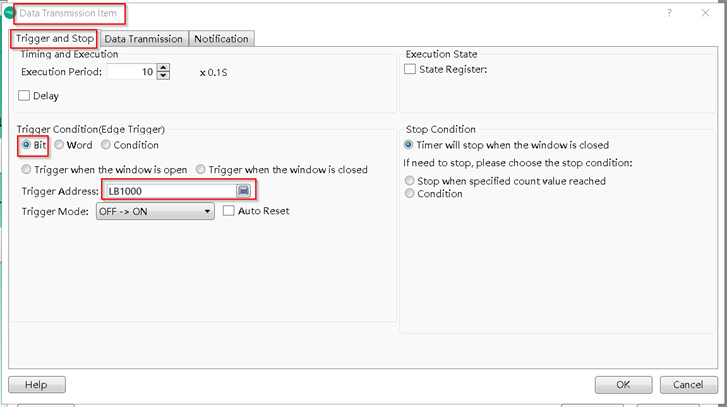The width and height of the screenshot is (727, 407).
Task: Click the Trigger Address LB1000 field
Action: (168, 191)
